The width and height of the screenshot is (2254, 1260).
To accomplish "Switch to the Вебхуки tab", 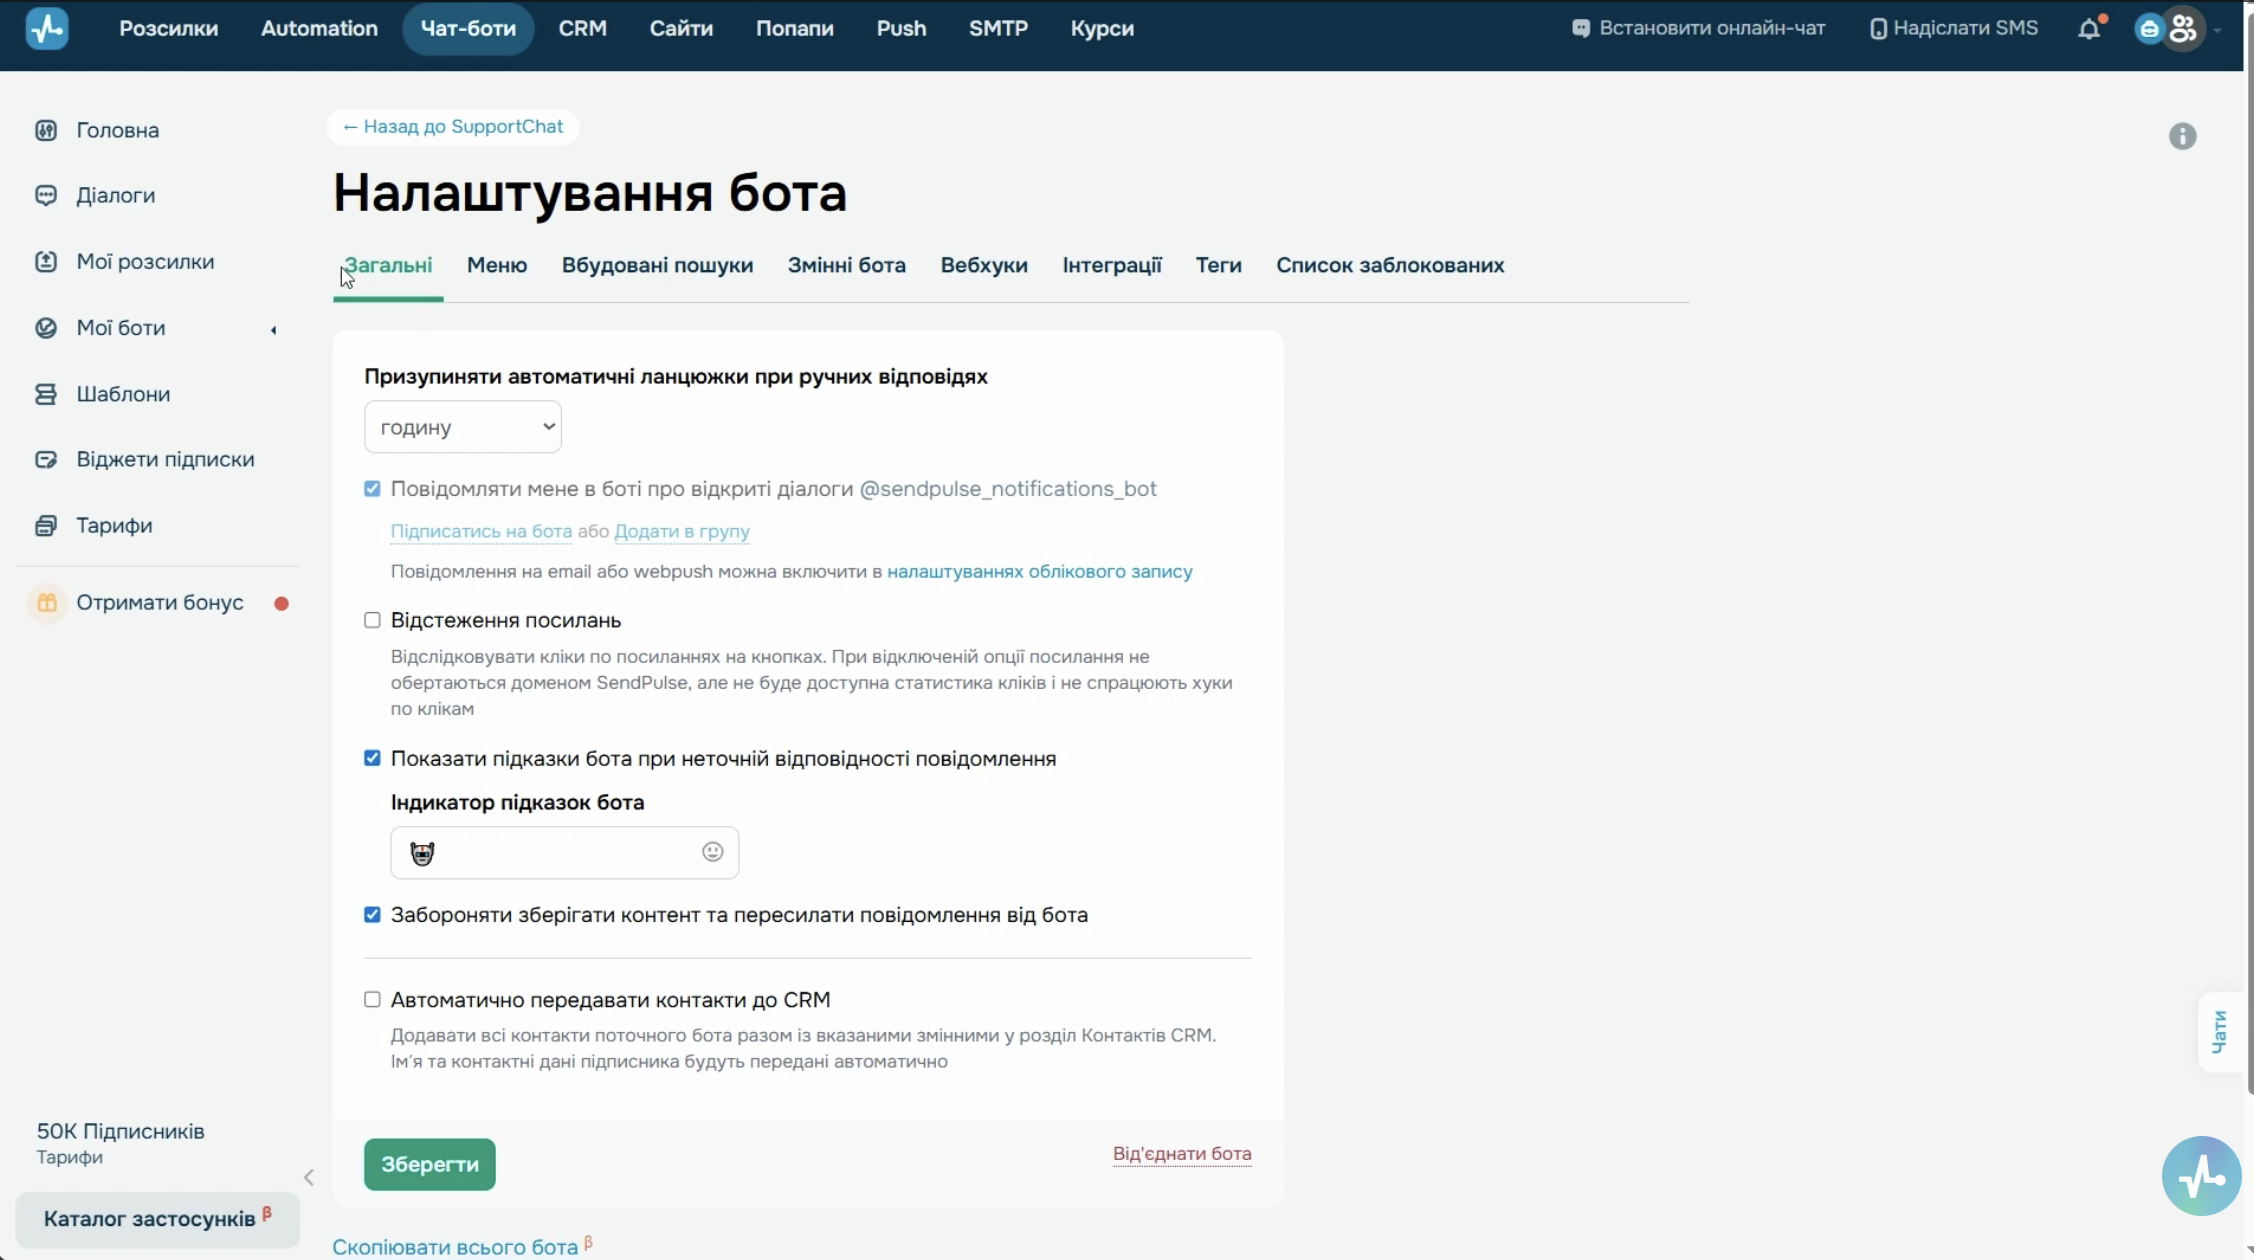I will click(x=984, y=265).
